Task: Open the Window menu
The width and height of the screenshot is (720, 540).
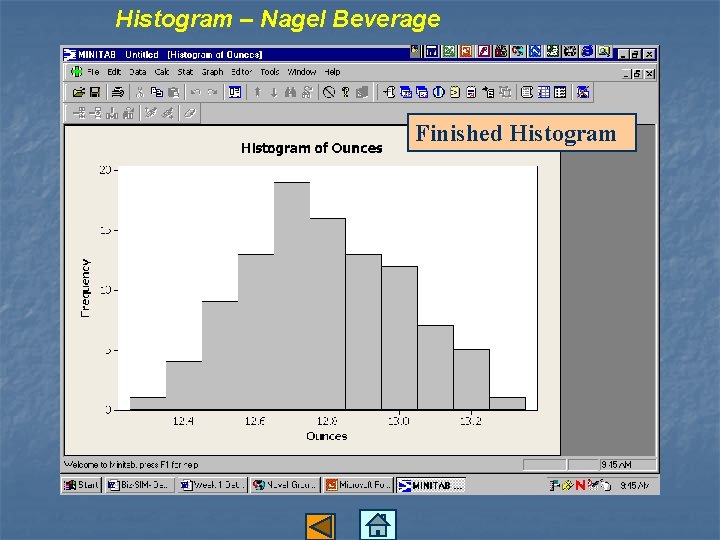Action: pyautogui.click(x=302, y=72)
